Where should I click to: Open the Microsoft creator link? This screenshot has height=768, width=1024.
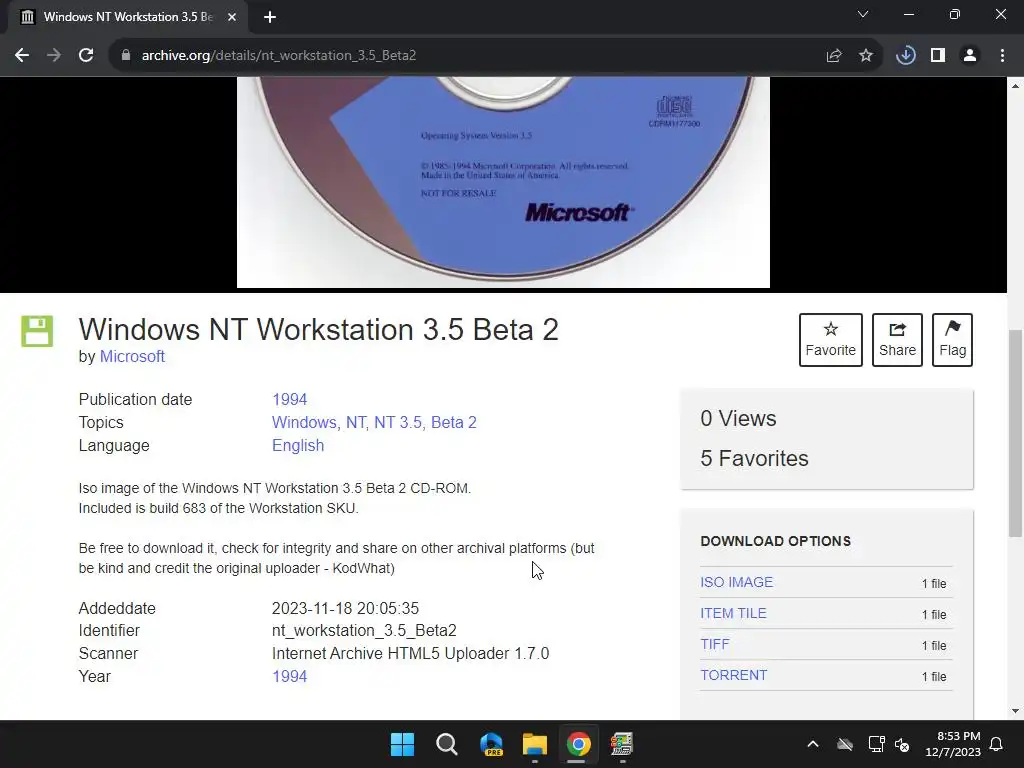click(132, 357)
